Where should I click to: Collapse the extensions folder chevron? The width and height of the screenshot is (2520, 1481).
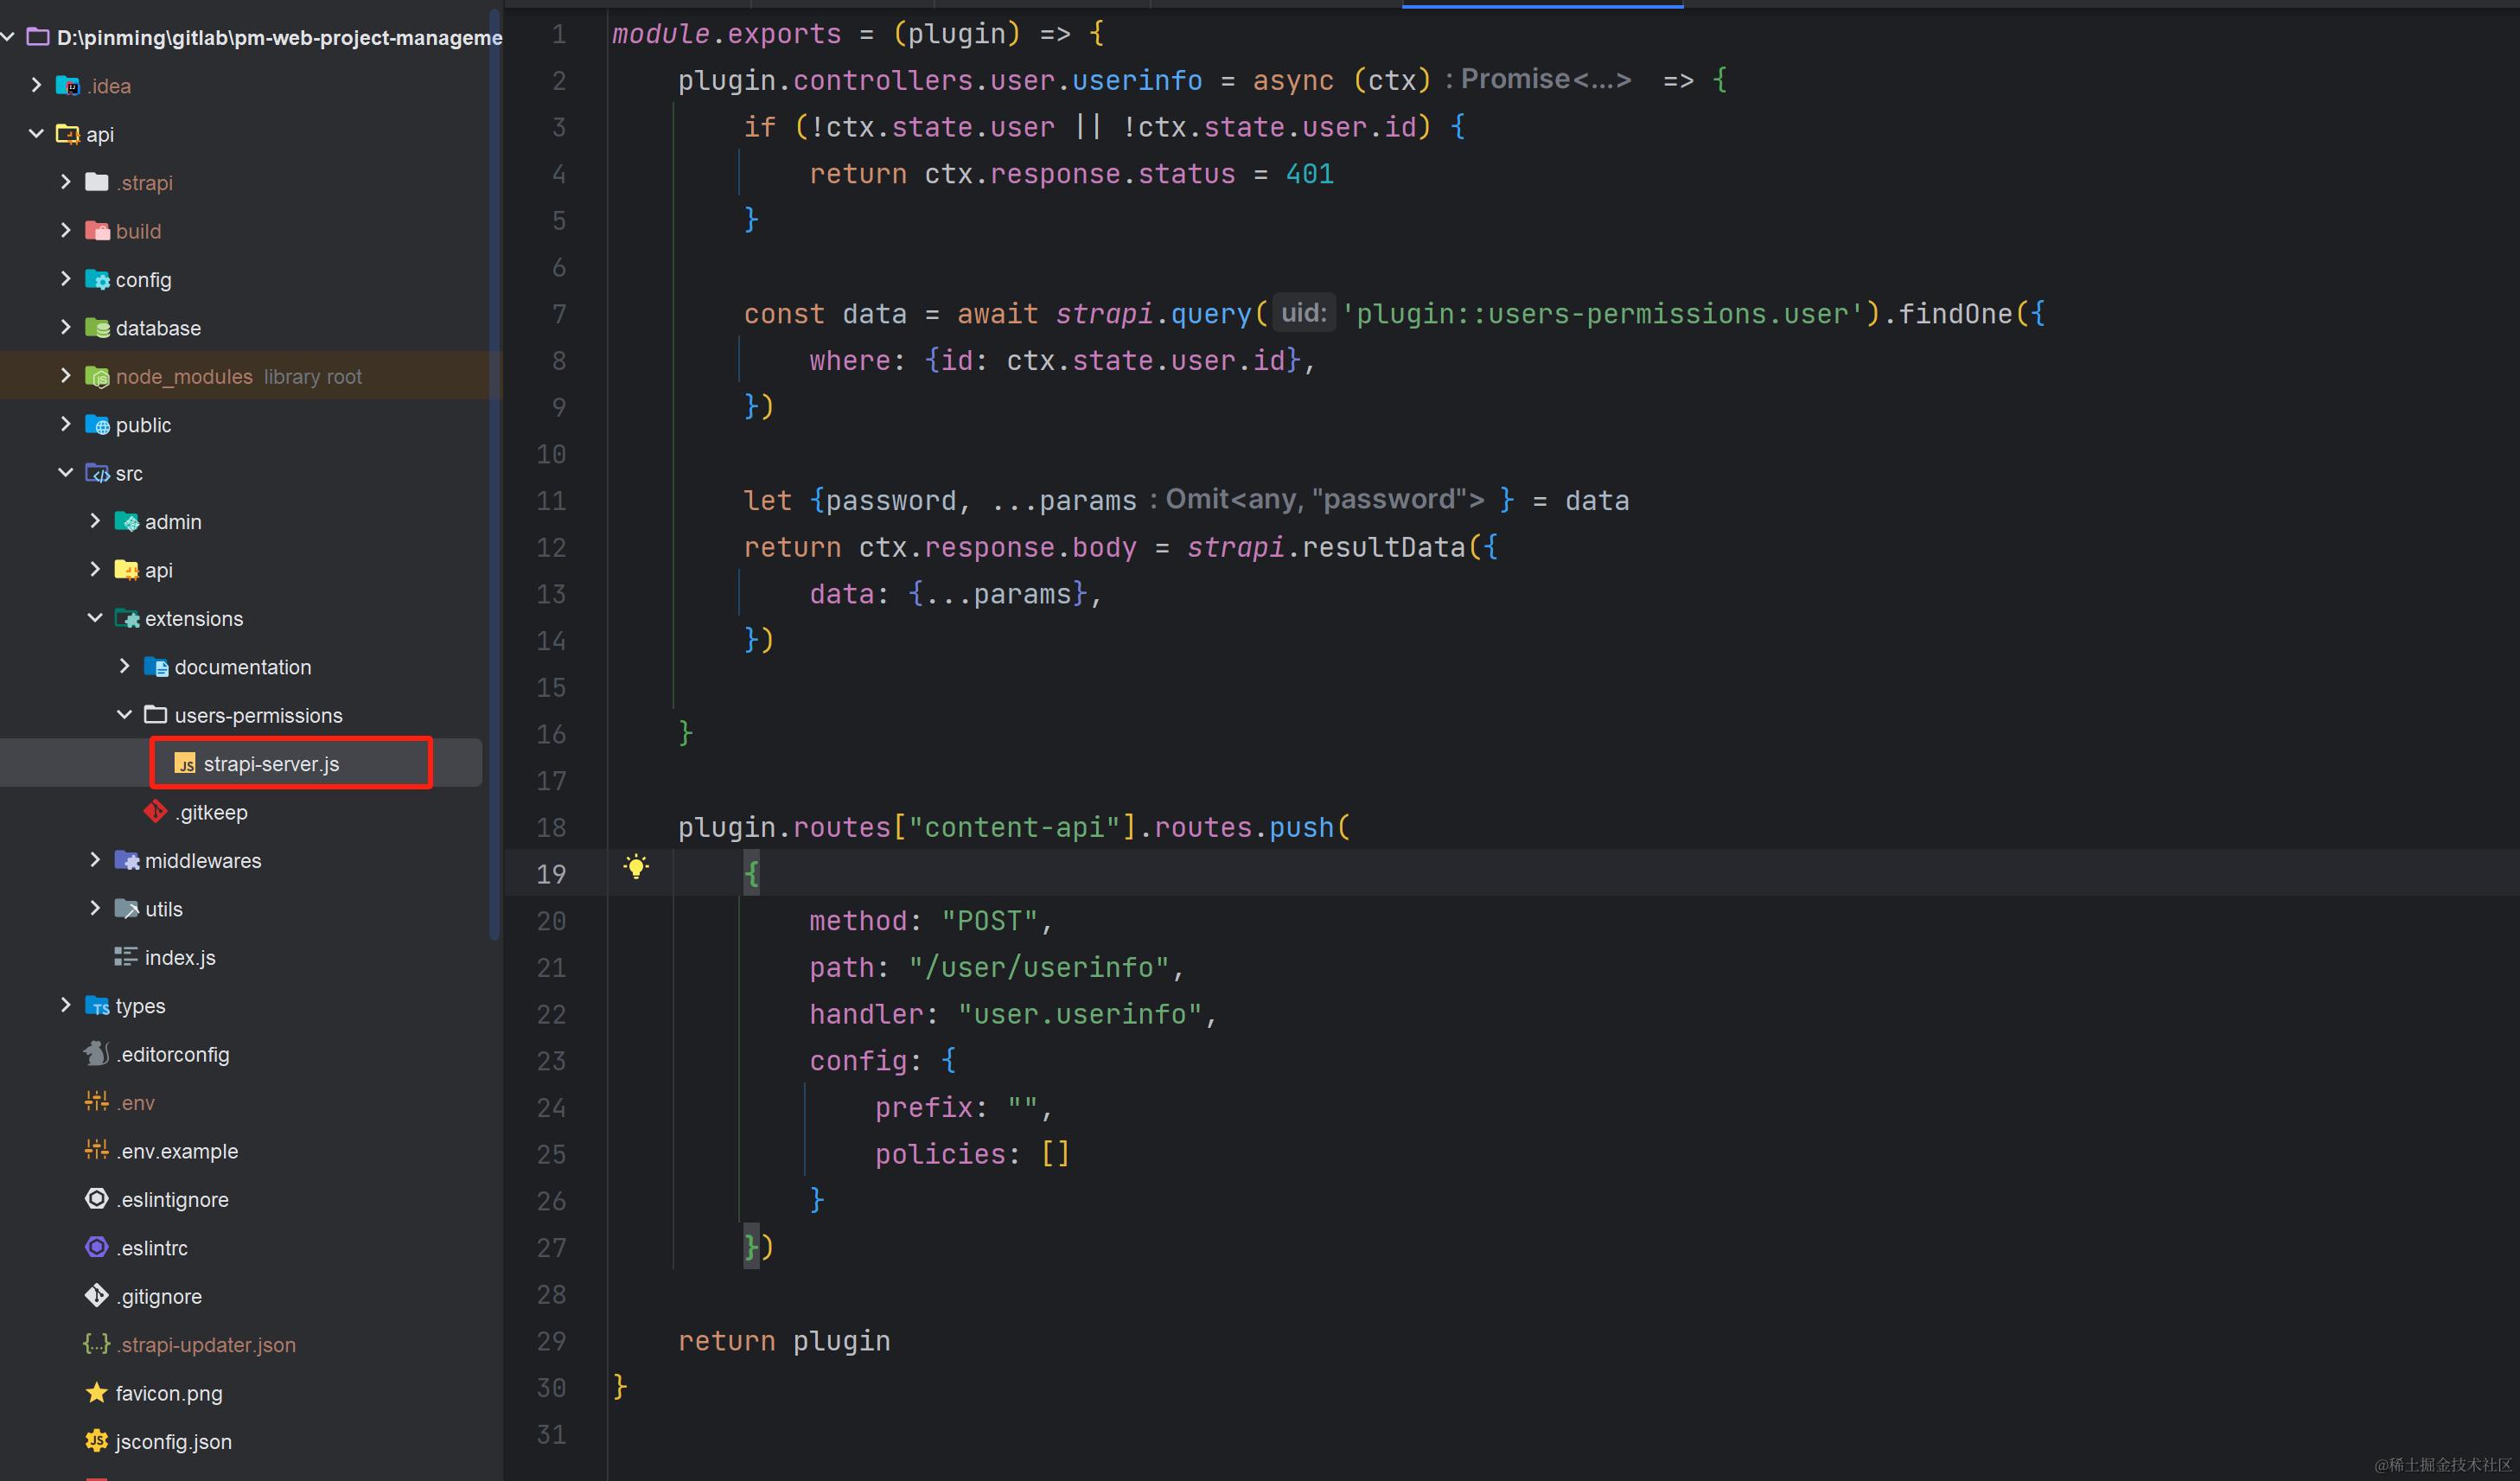click(95, 617)
